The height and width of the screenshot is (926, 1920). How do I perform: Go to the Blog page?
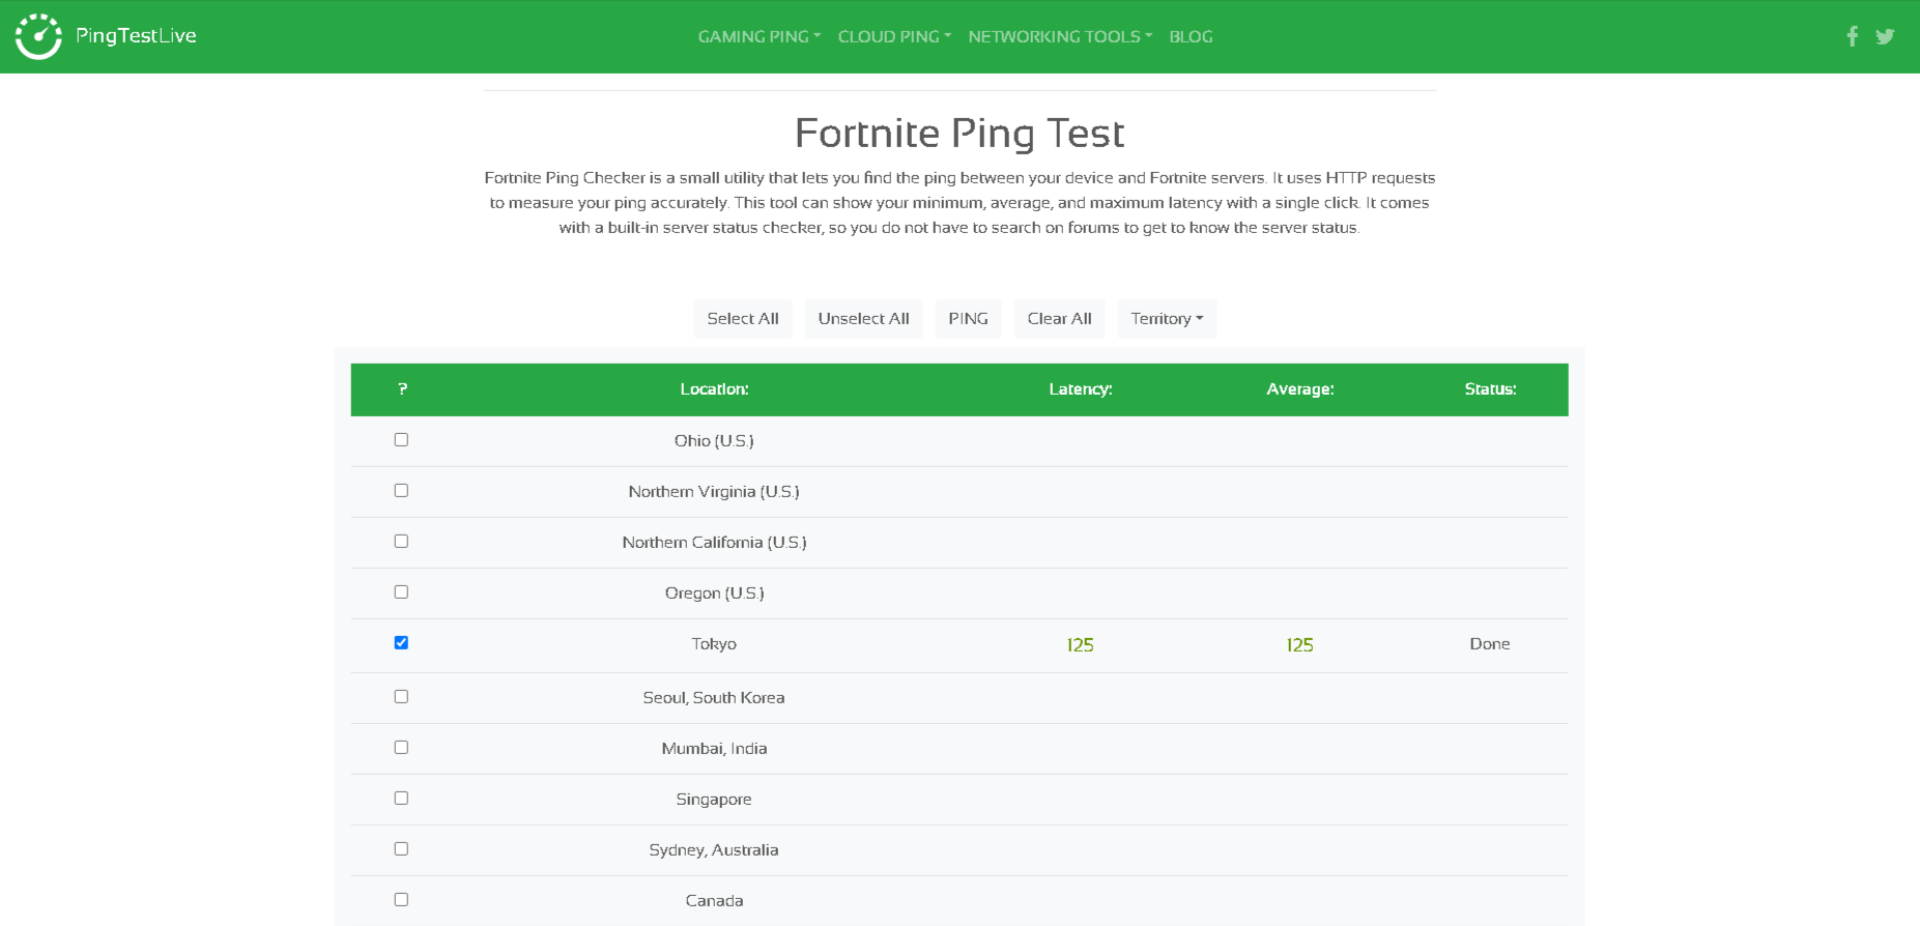tap(1190, 37)
